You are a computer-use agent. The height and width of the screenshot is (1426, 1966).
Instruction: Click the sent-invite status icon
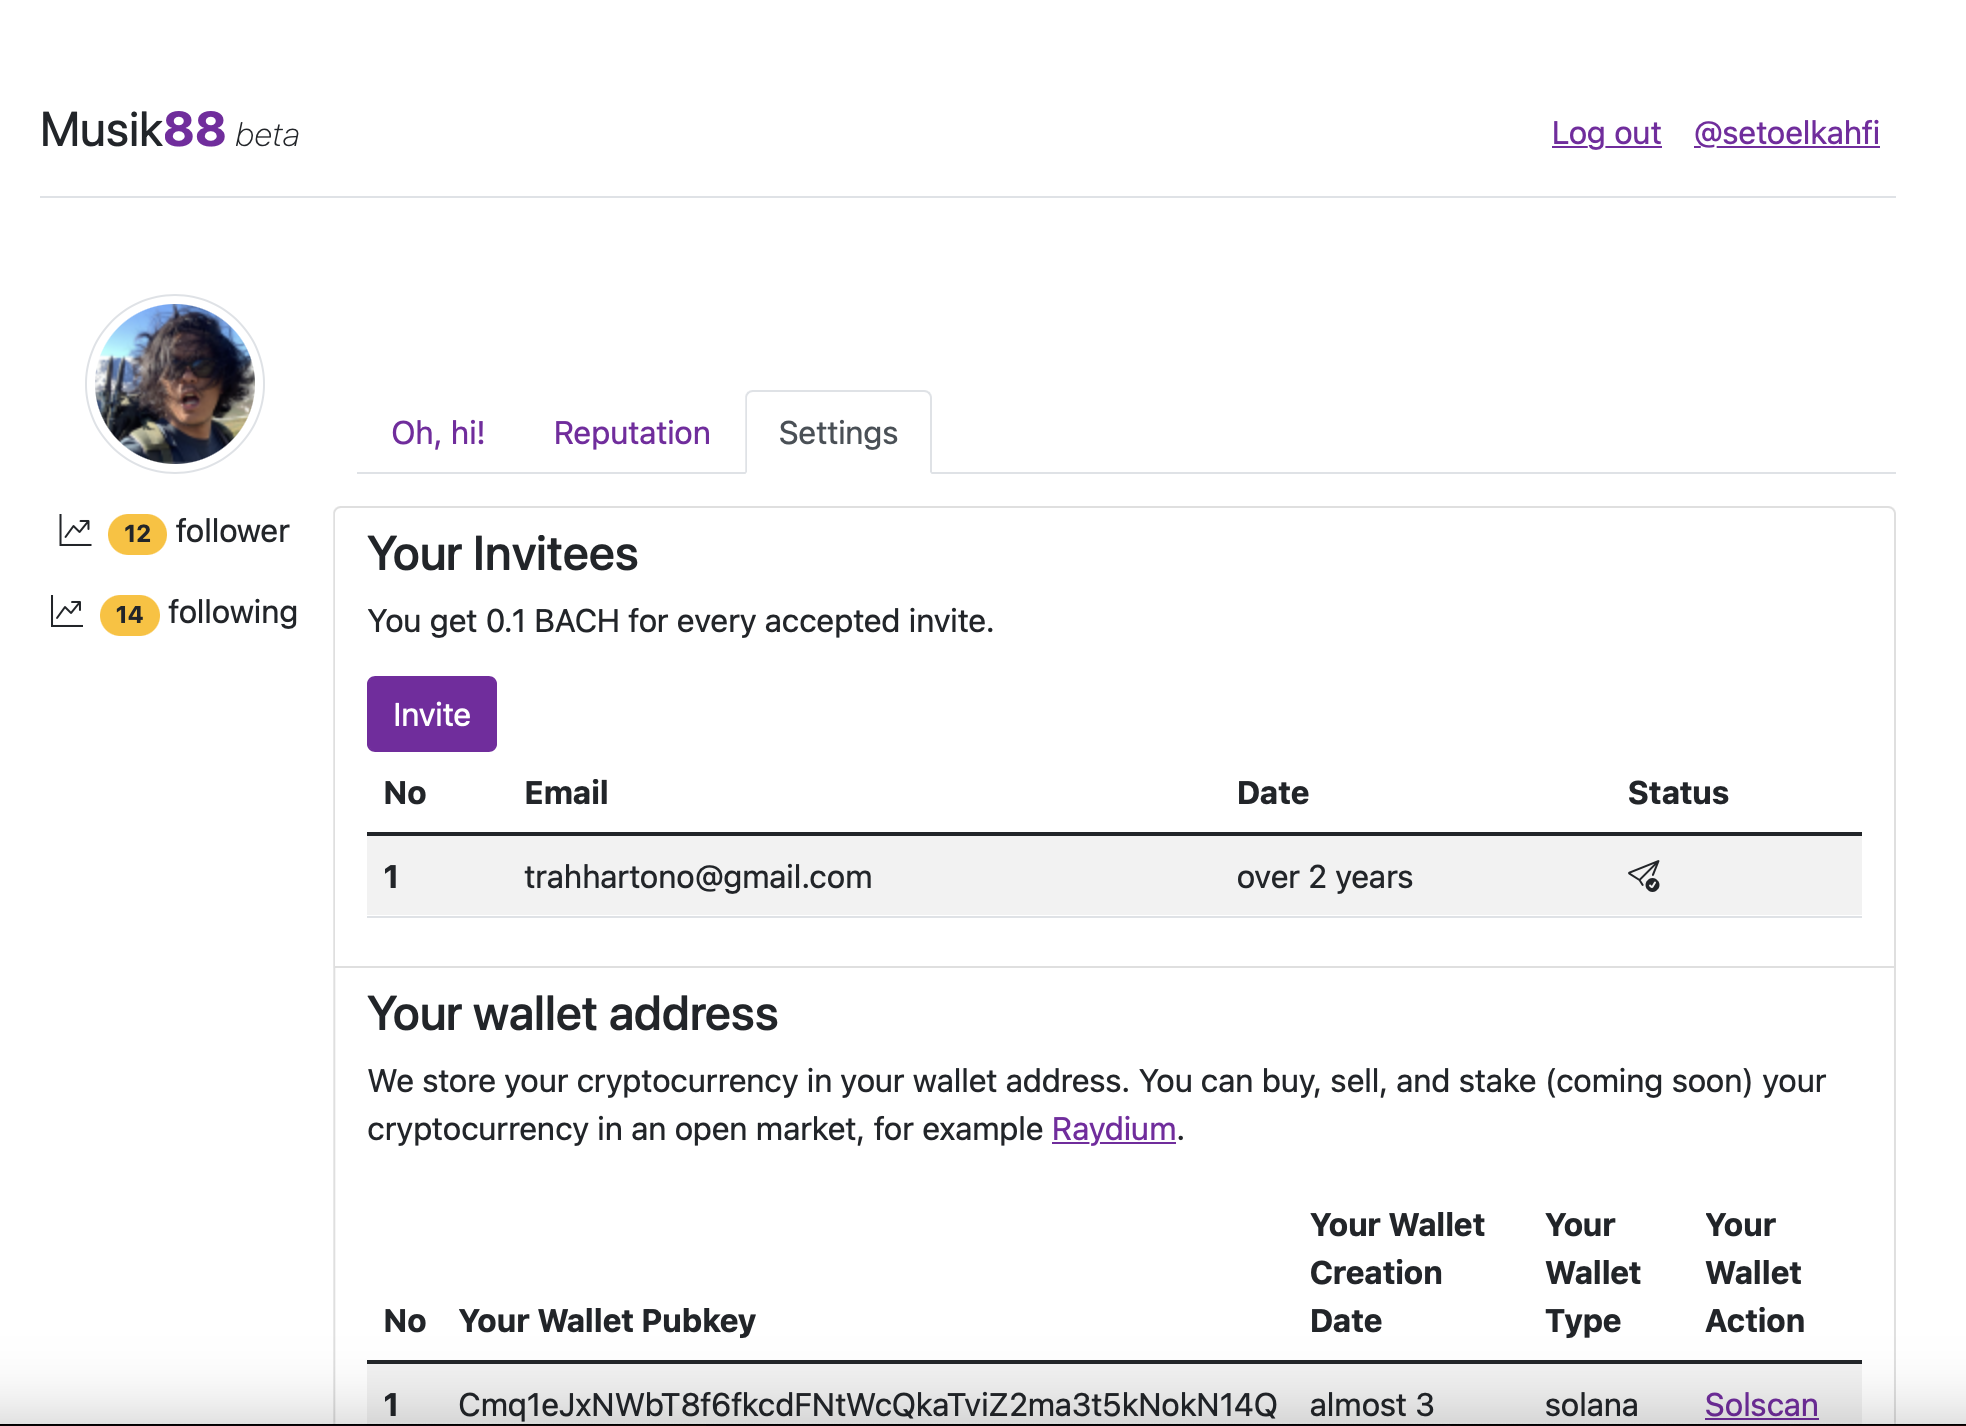point(1643,876)
